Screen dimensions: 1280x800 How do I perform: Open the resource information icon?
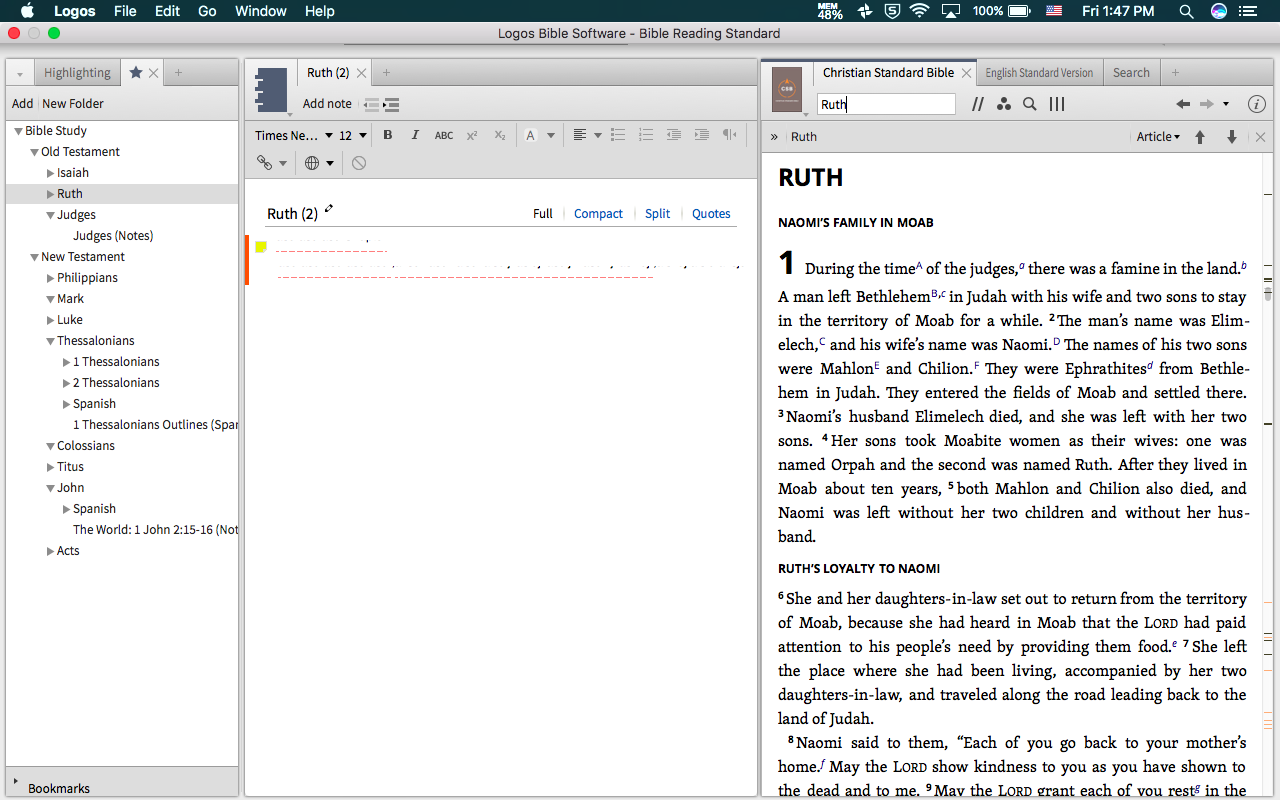pos(1257,104)
